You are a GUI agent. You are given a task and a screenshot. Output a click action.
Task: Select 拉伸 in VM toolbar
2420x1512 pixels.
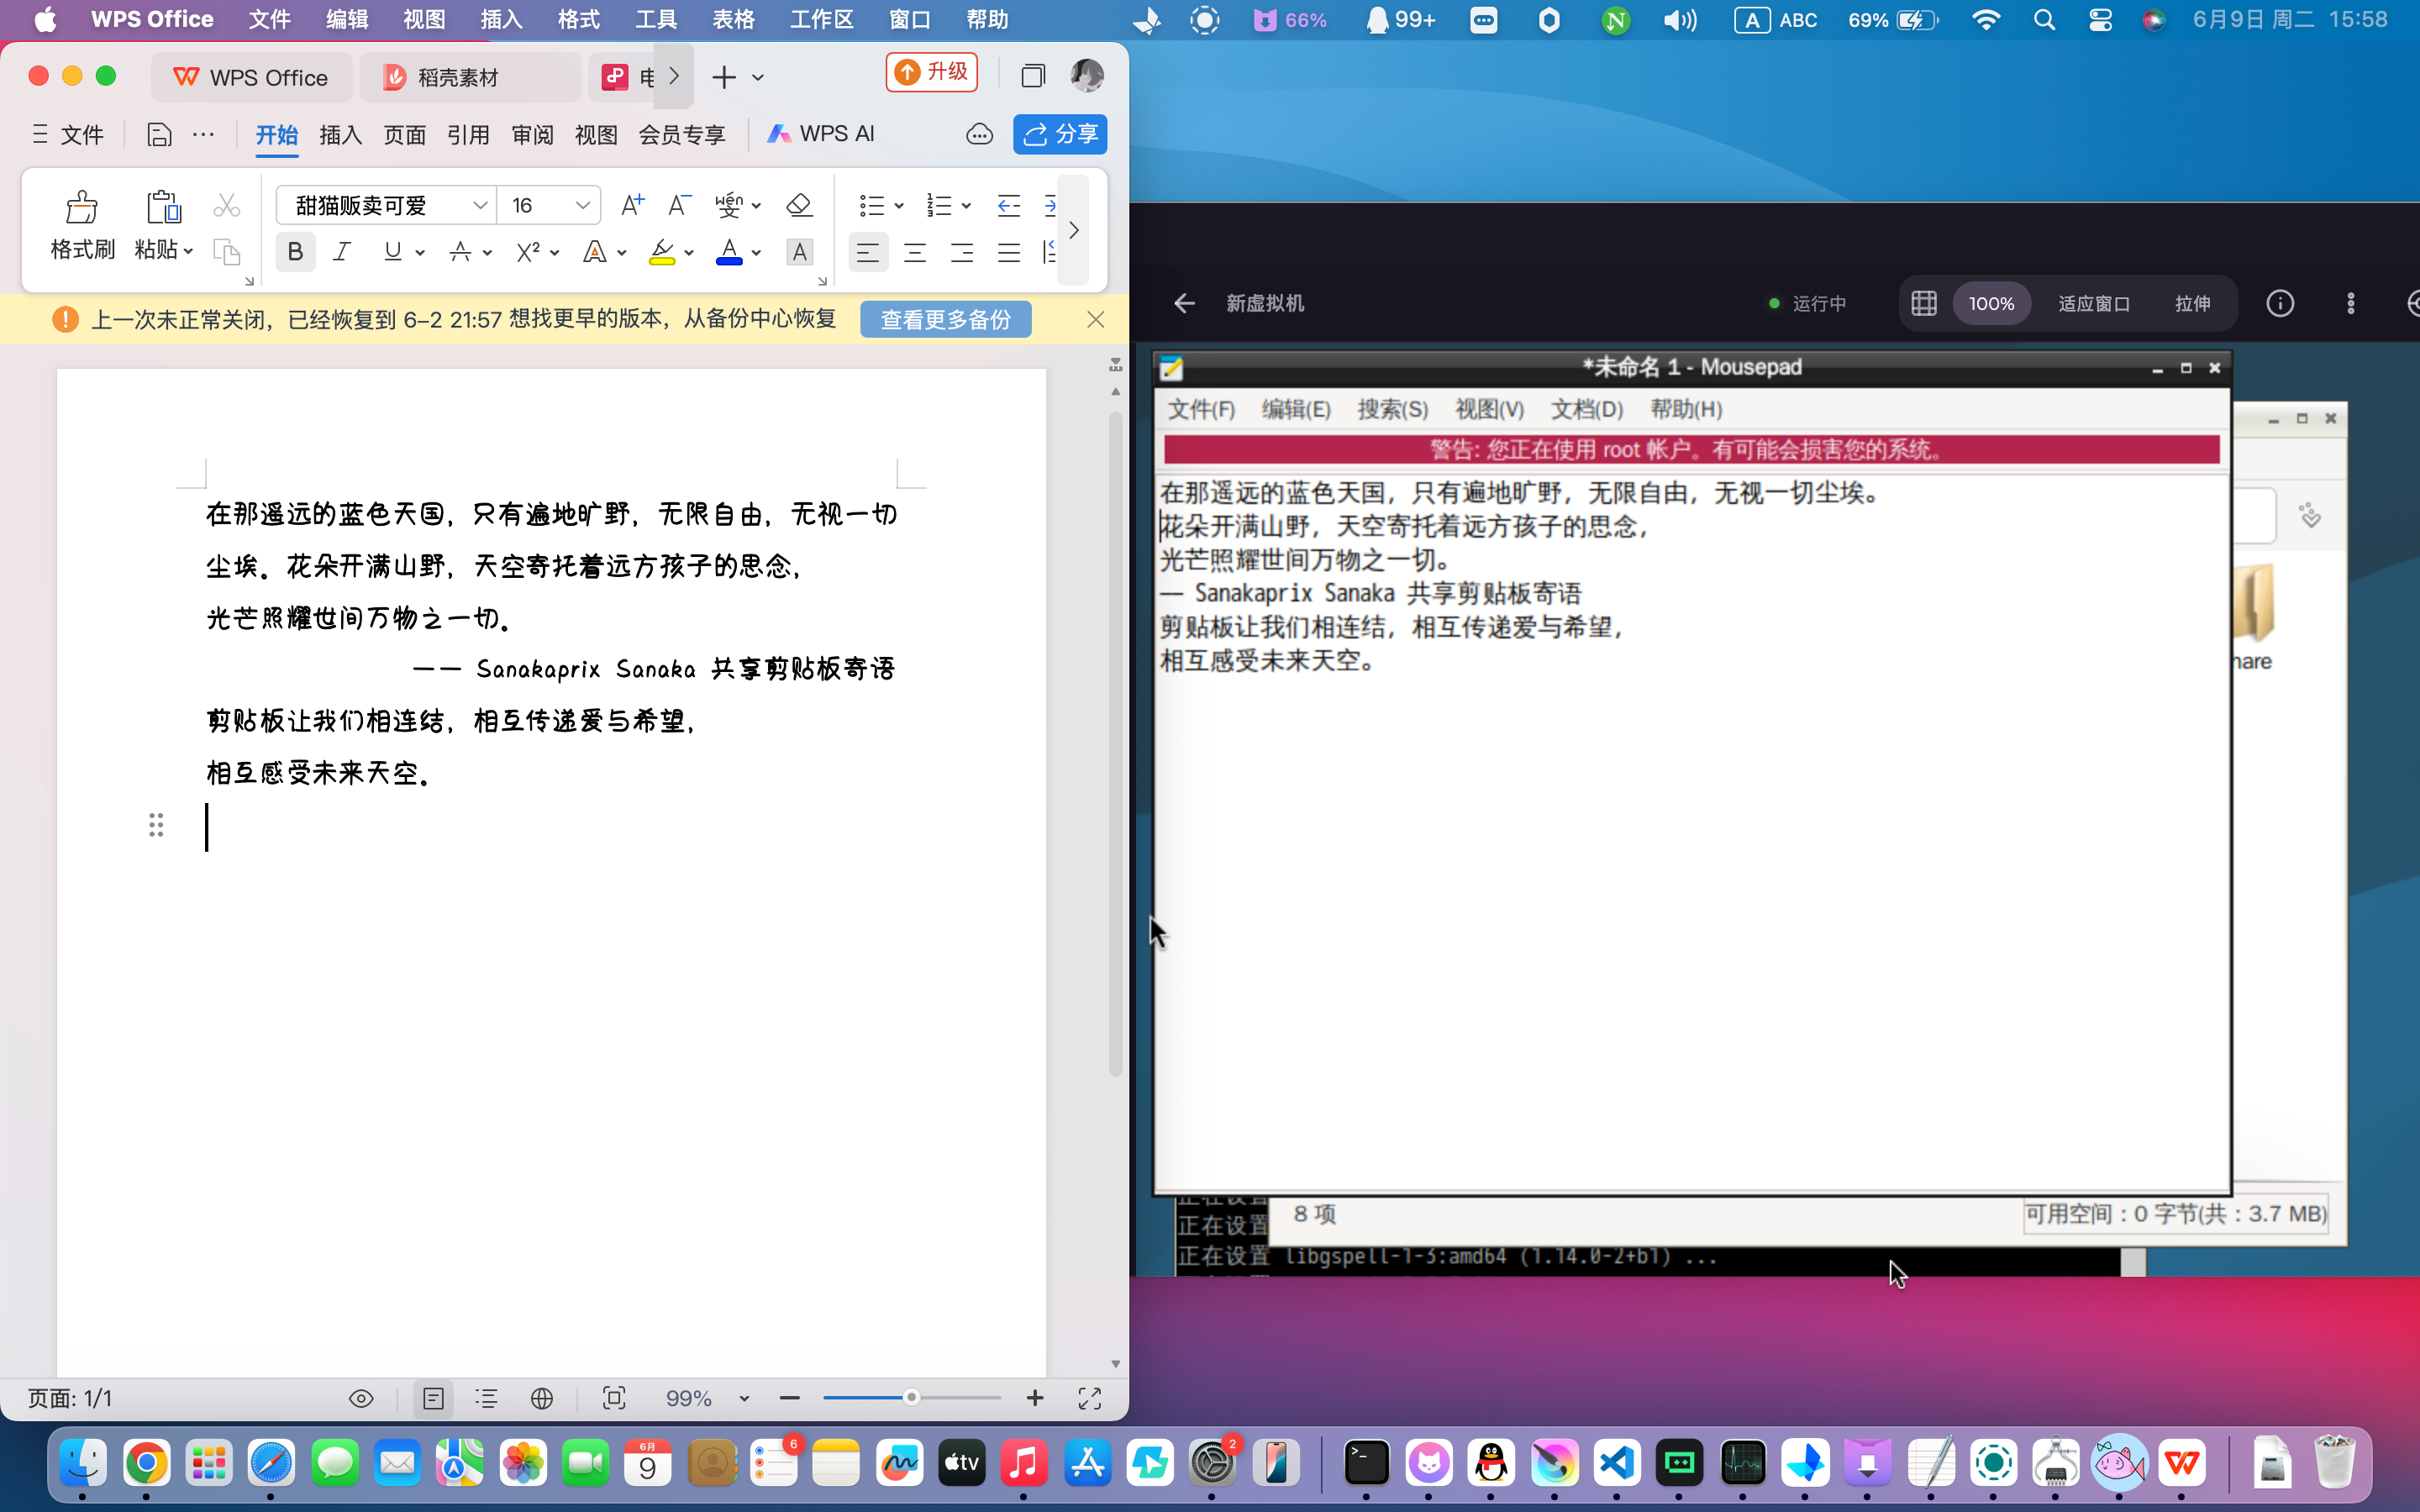(x=2192, y=303)
